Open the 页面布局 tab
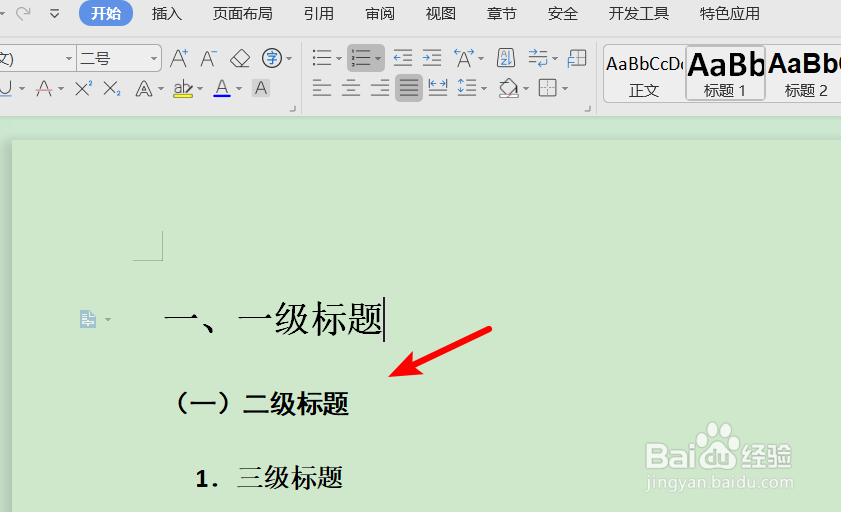 point(242,13)
